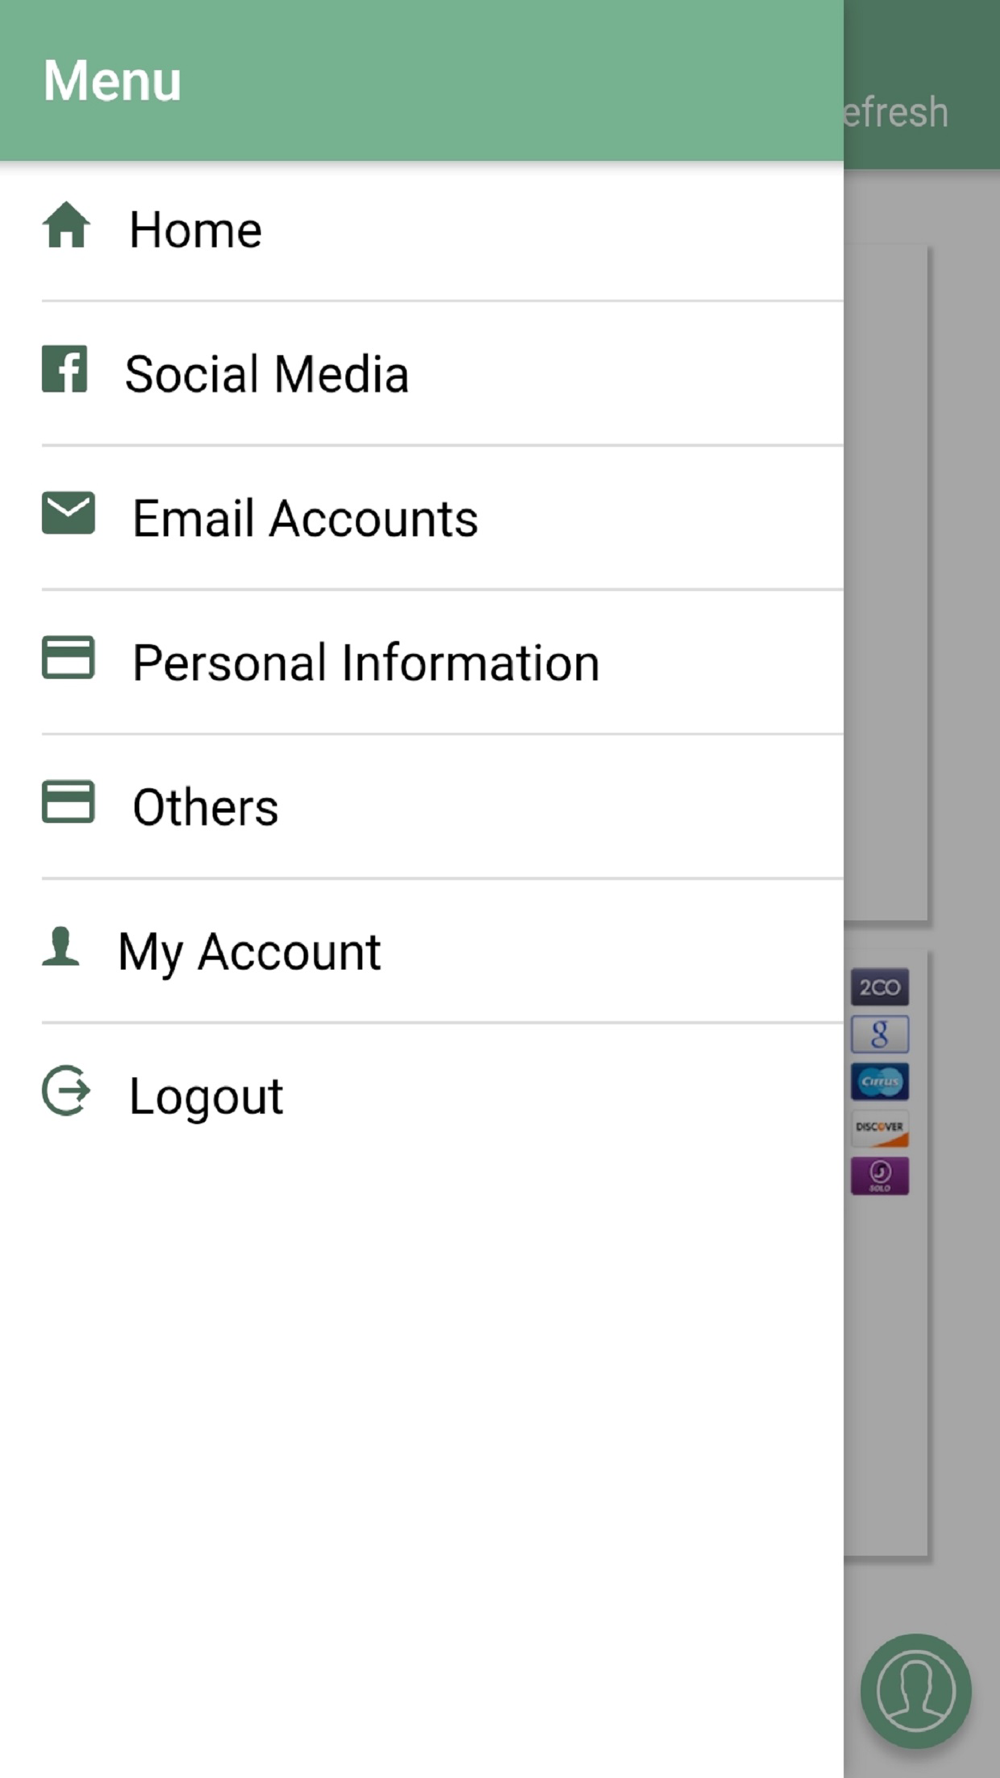Click the card icon beside Others
The height and width of the screenshot is (1778, 1000).
coord(68,802)
